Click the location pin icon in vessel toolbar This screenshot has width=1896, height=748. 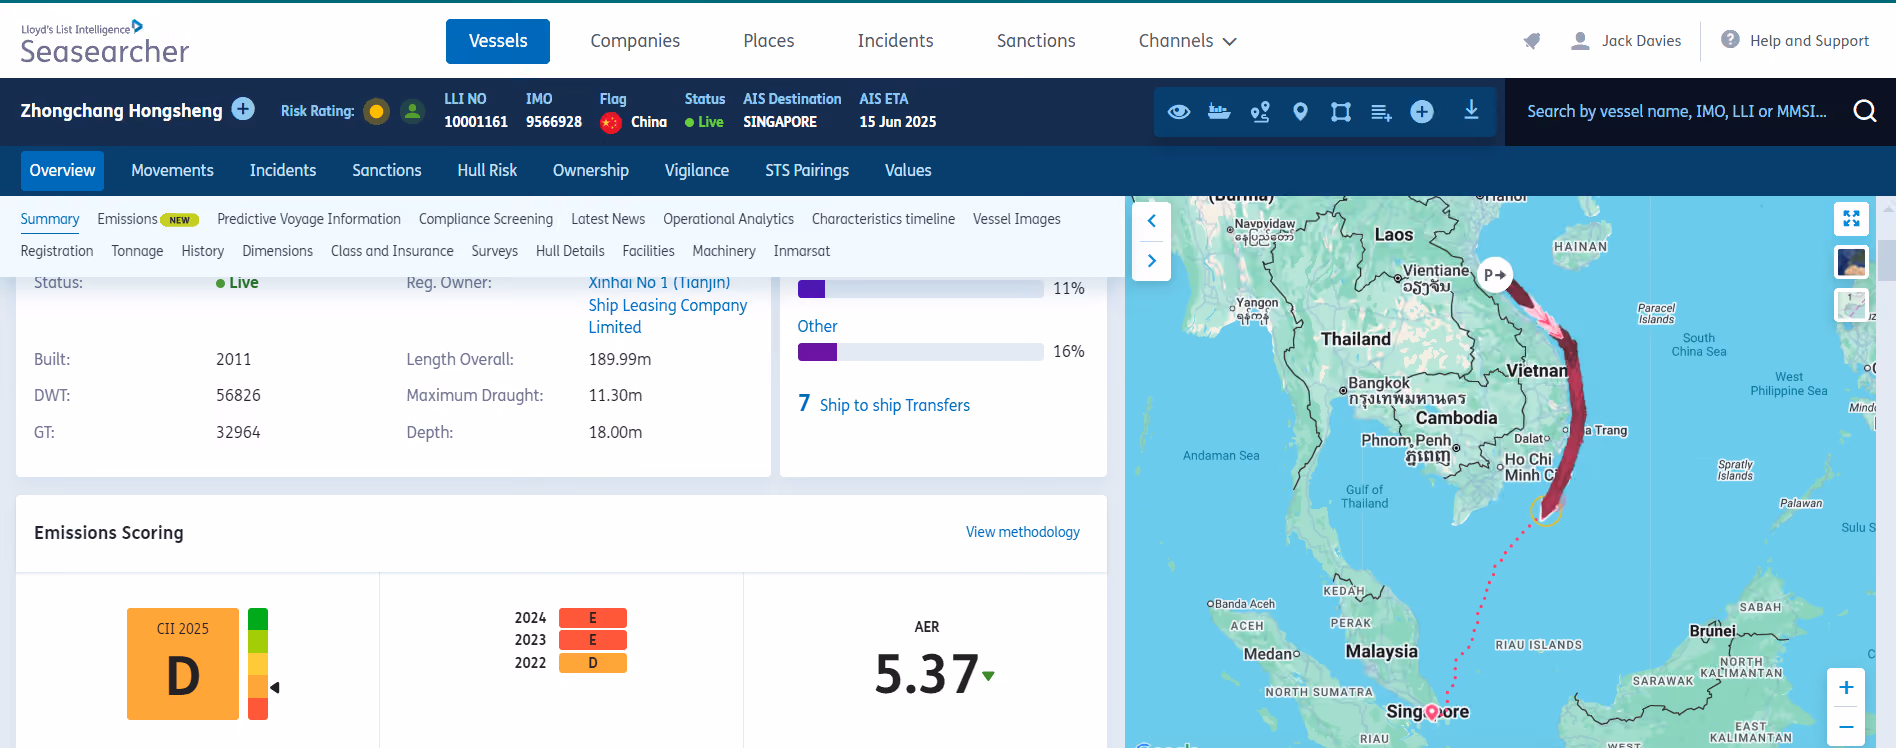click(1300, 111)
